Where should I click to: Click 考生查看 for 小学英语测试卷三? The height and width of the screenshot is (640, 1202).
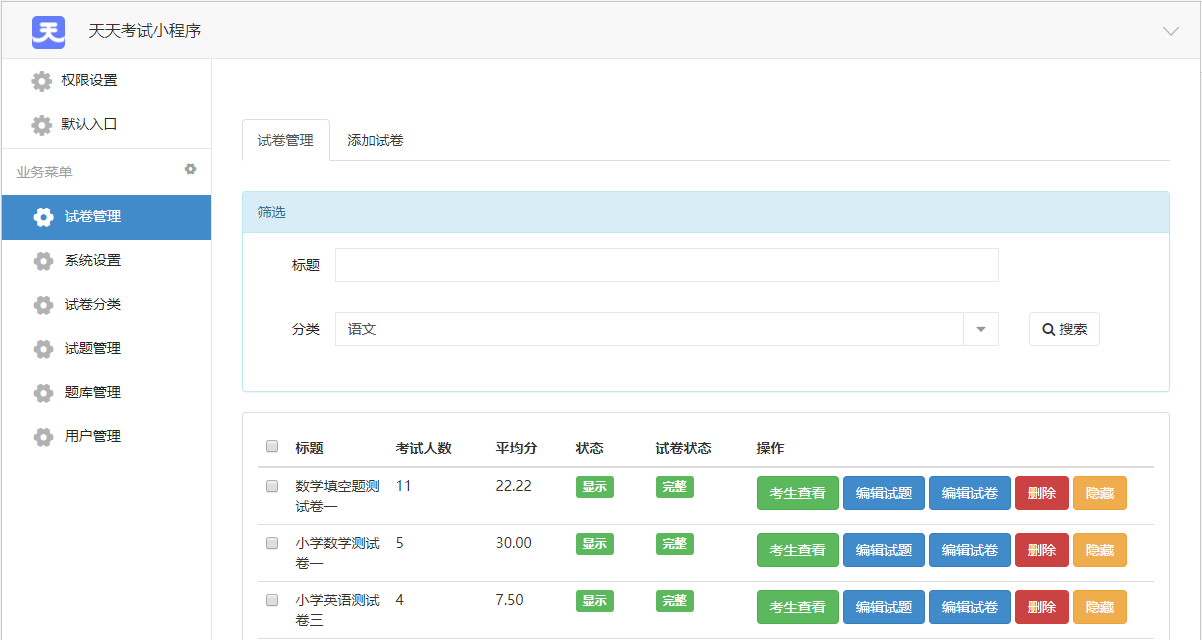tap(798, 607)
